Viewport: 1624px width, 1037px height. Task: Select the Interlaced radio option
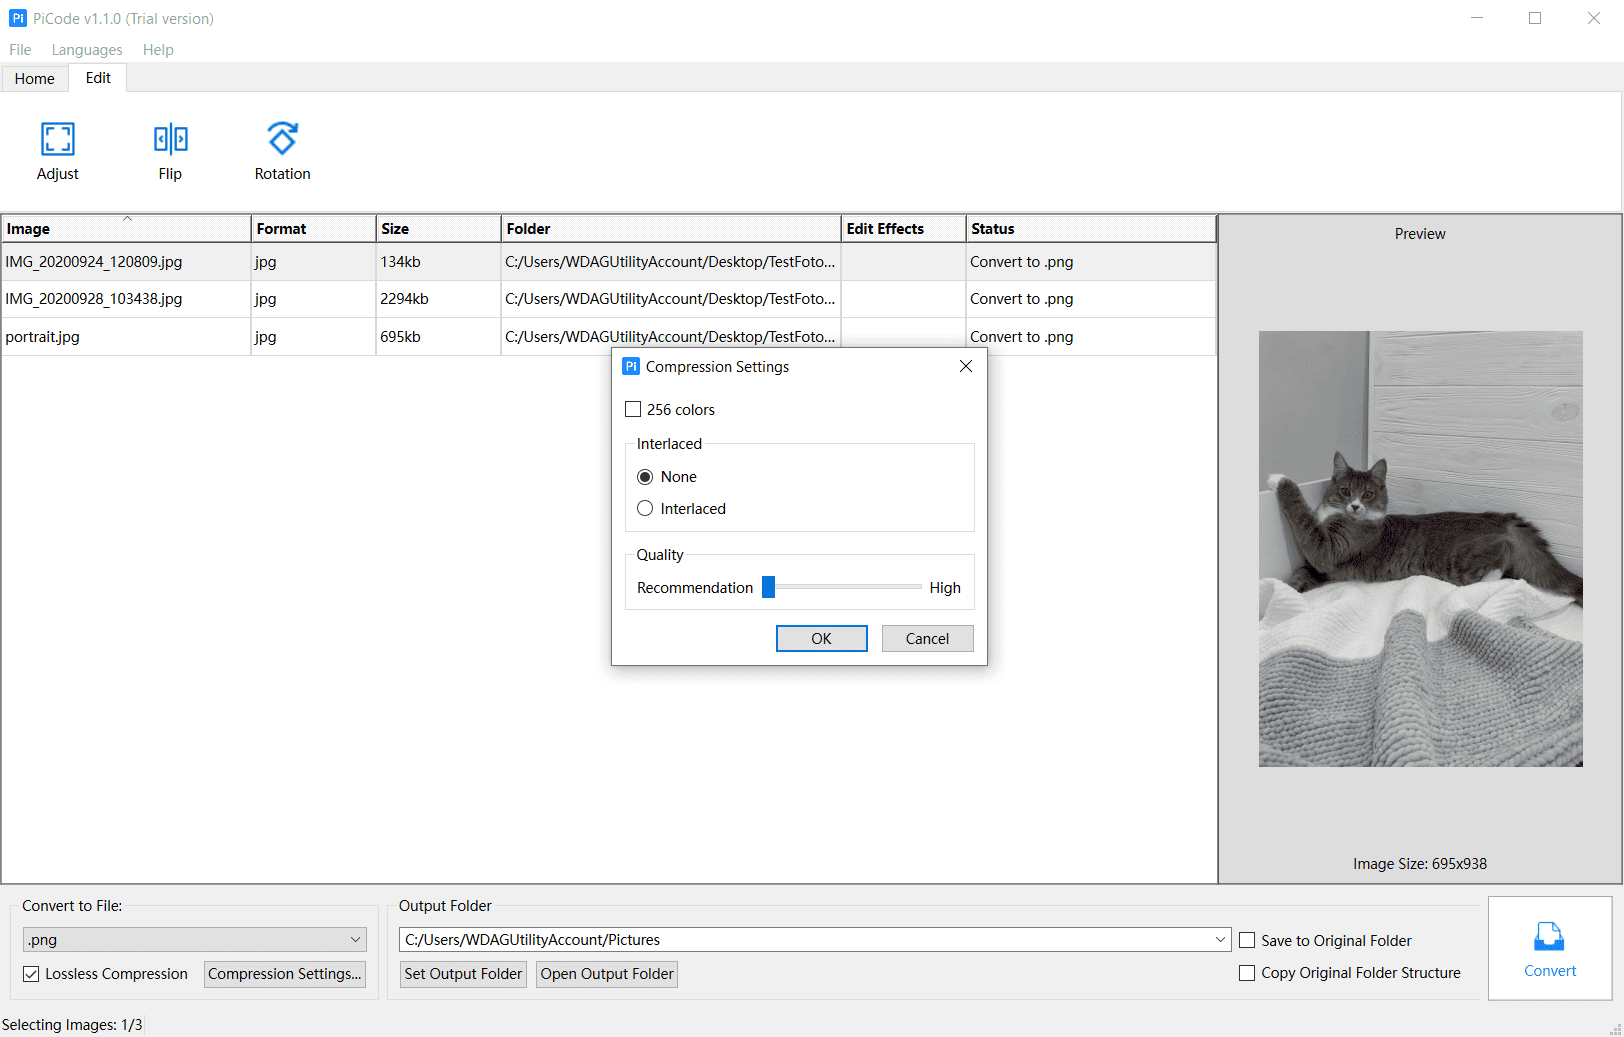pos(645,508)
